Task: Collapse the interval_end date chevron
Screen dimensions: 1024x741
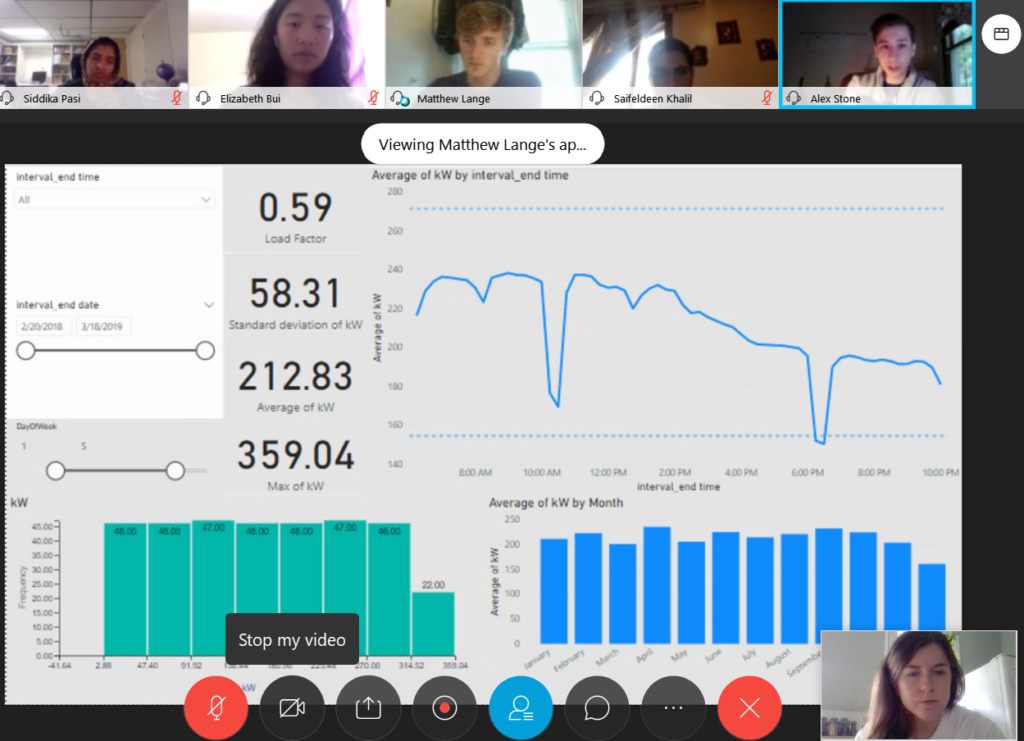Action: tap(209, 305)
